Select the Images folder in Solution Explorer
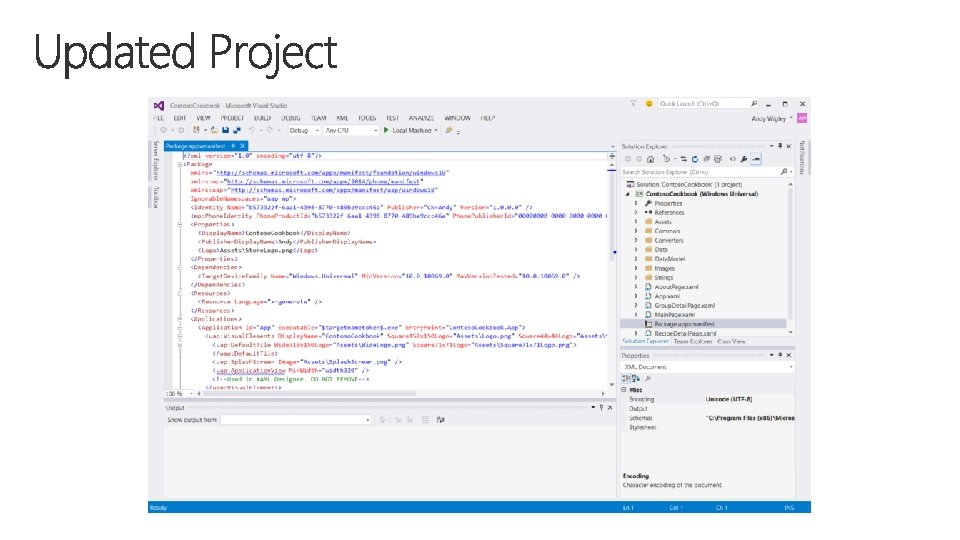The height and width of the screenshot is (540, 960). (x=664, y=268)
